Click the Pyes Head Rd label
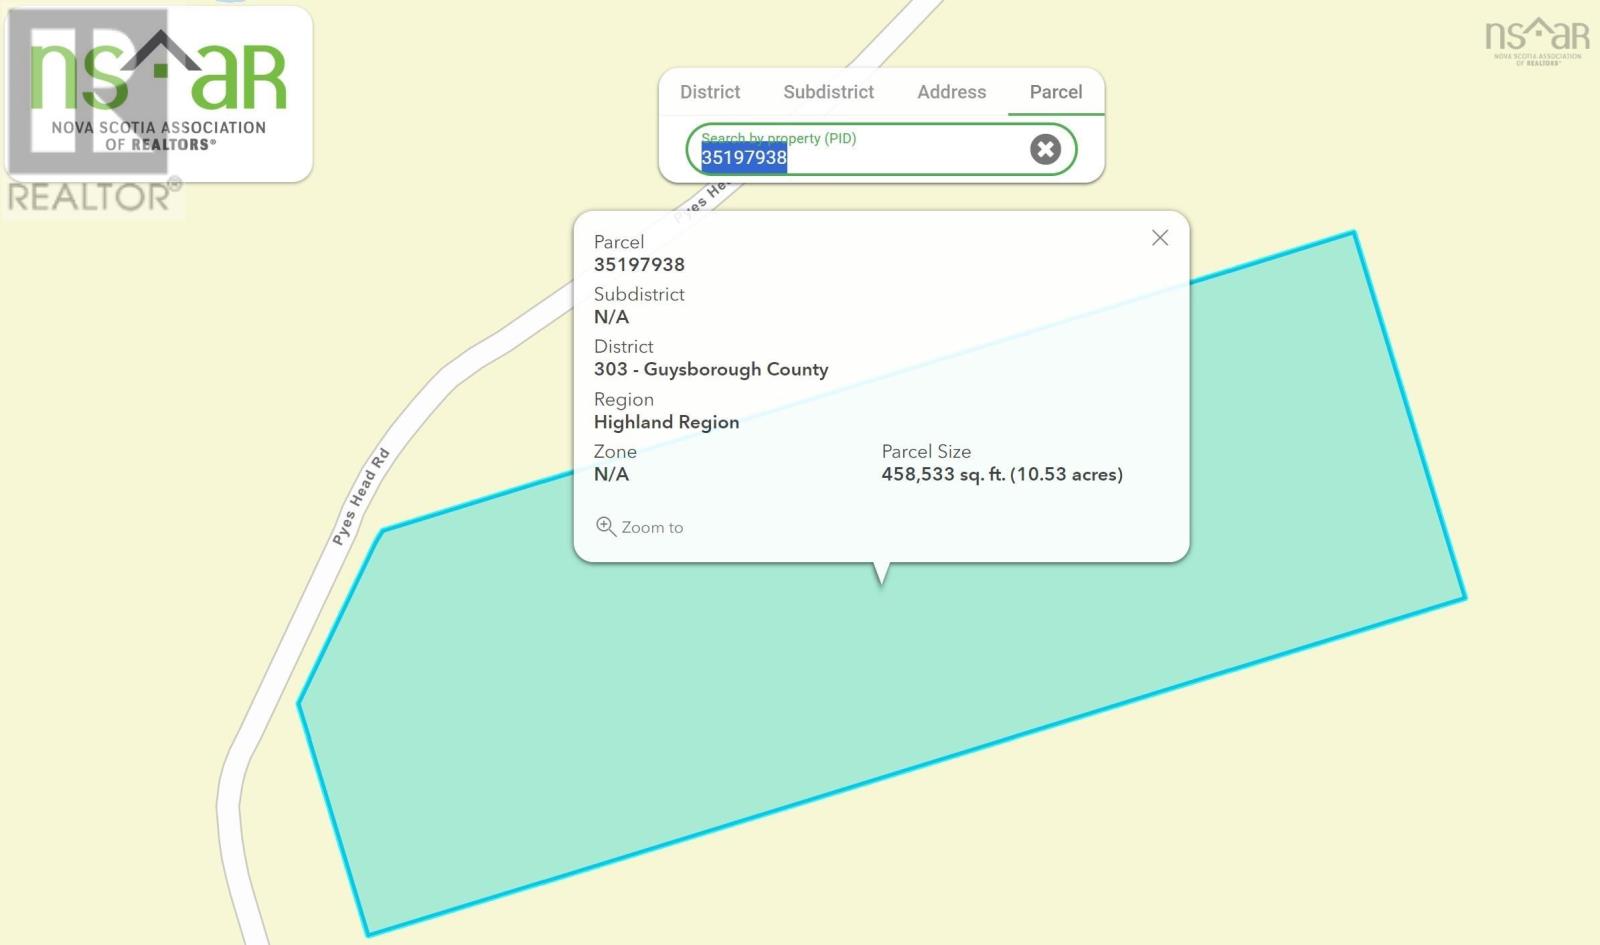The width and height of the screenshot is (1600, 945). coord(360,497)
